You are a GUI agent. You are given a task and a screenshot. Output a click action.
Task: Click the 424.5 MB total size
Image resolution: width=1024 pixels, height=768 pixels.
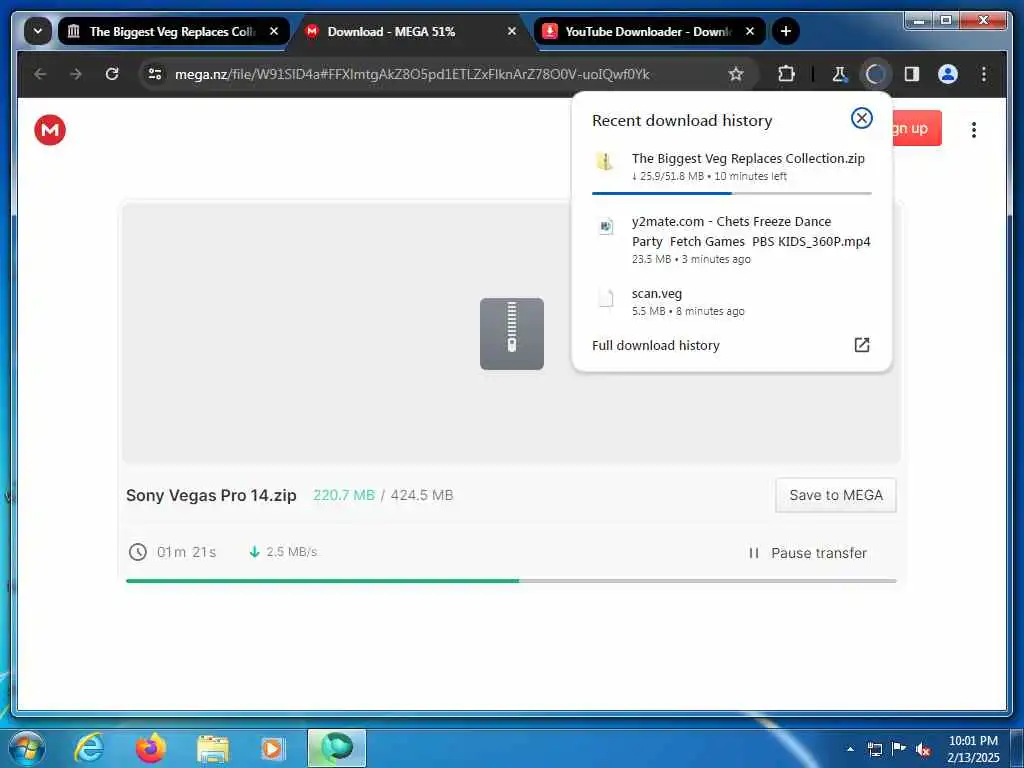(x=422, y=495)
